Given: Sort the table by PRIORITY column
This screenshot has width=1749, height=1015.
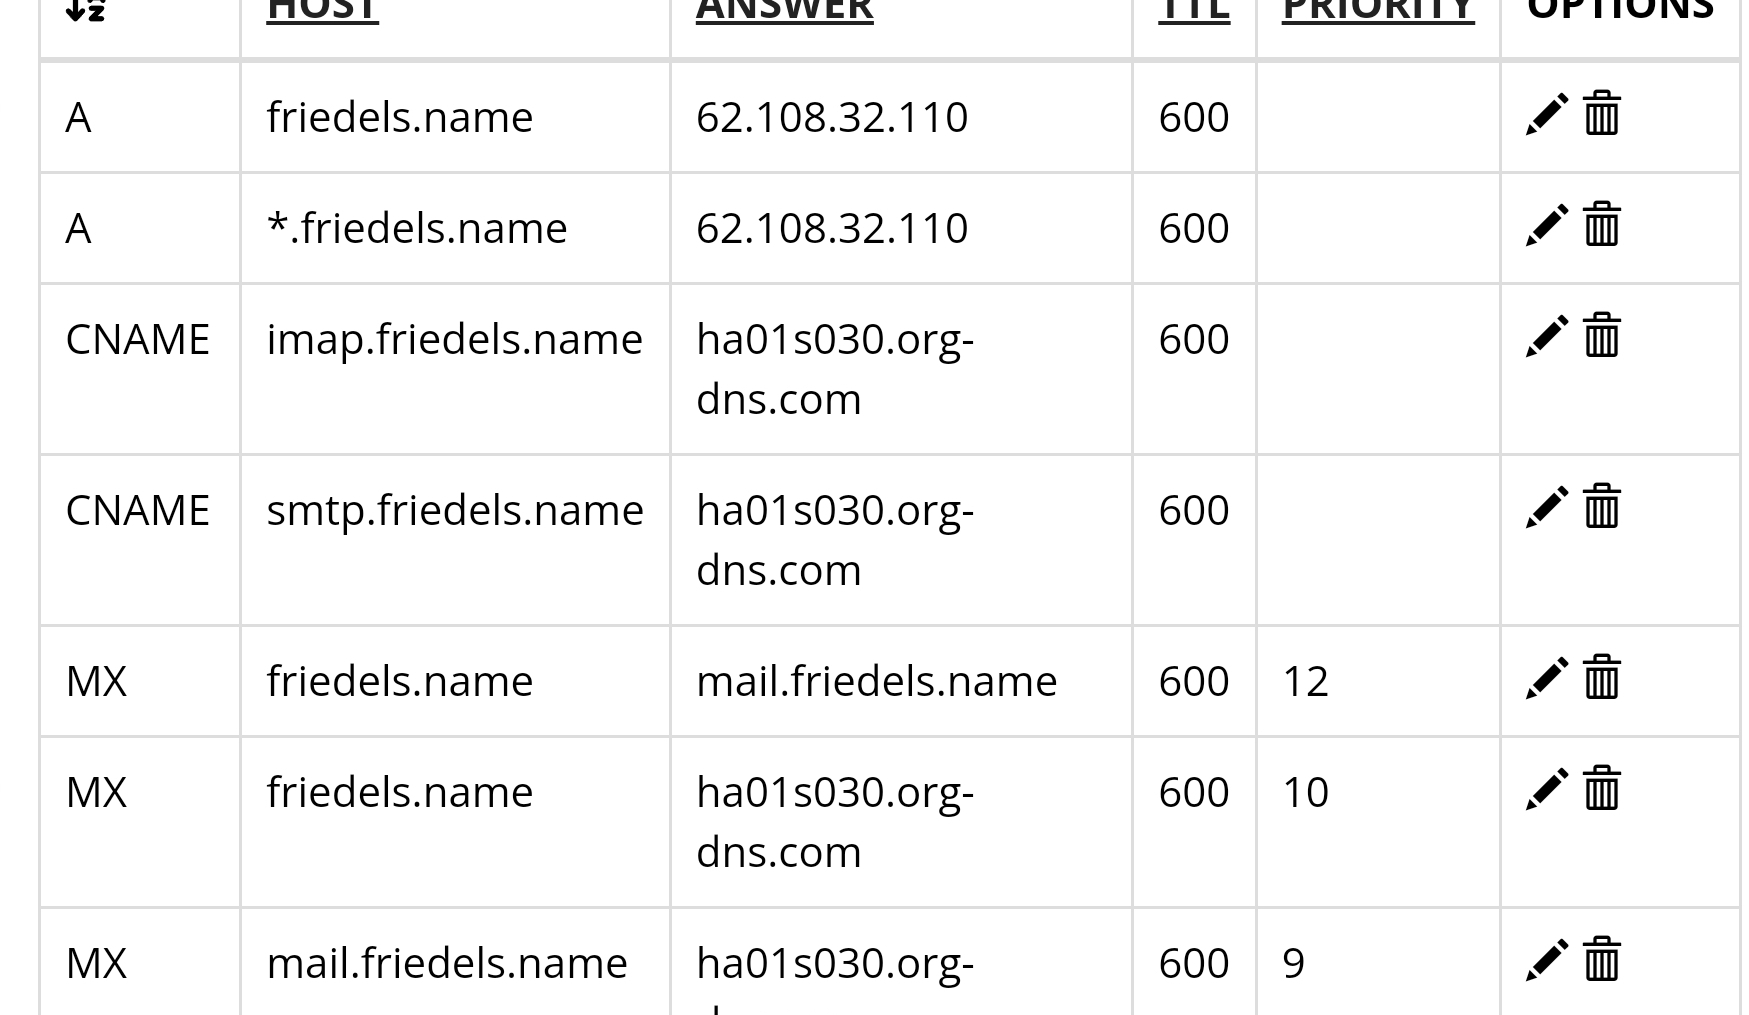Looking at the screenshot, I should (1378, 10).
